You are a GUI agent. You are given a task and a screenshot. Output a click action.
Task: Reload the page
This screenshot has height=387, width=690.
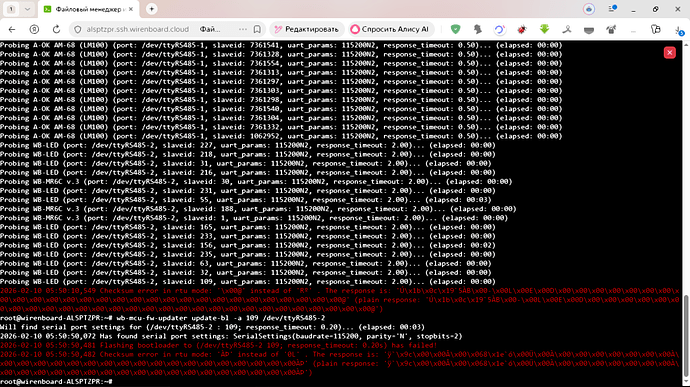coord(56,29)
